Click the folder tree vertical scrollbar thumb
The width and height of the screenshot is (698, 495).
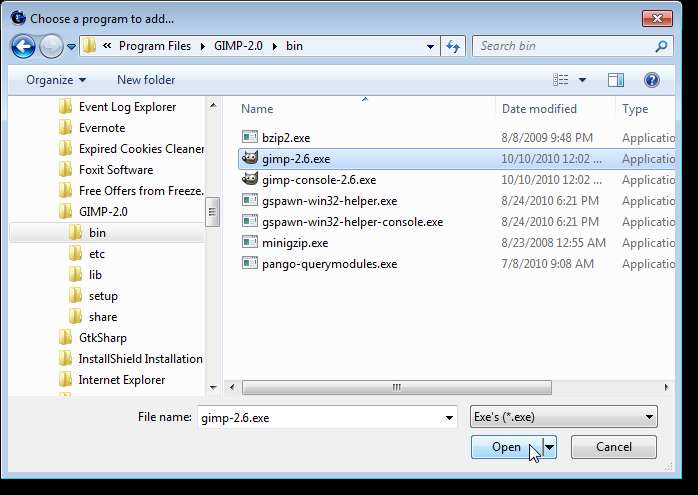pos(212,212)
